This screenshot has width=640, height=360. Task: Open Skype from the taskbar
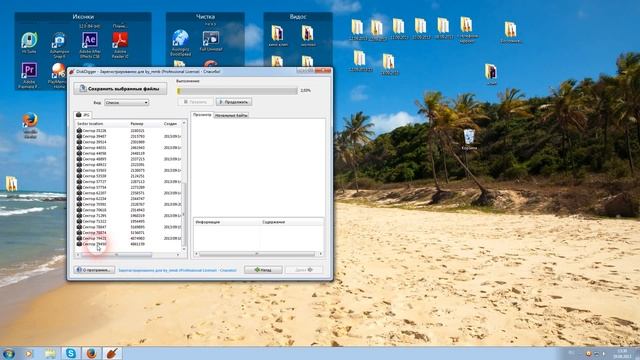pos(71,353)
